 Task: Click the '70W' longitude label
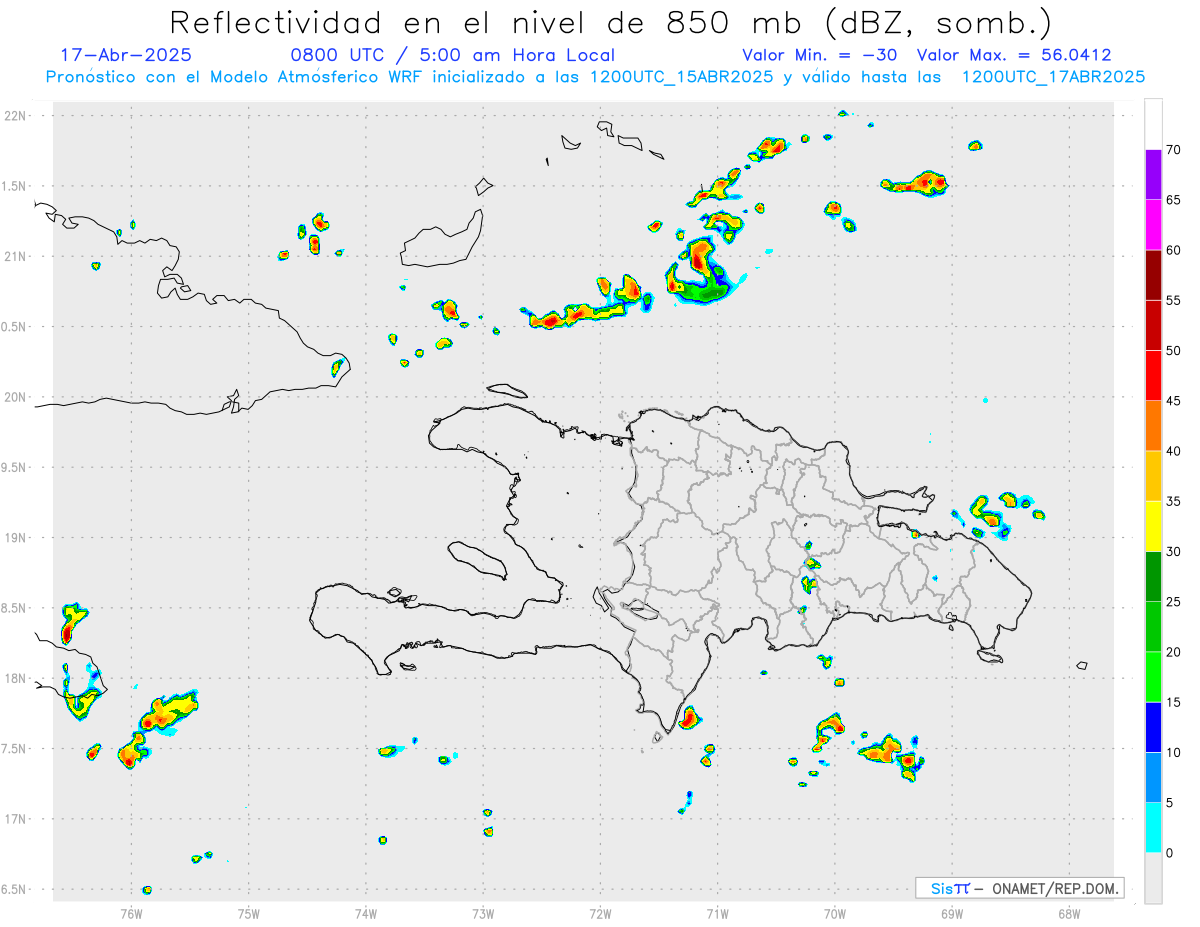835,913
